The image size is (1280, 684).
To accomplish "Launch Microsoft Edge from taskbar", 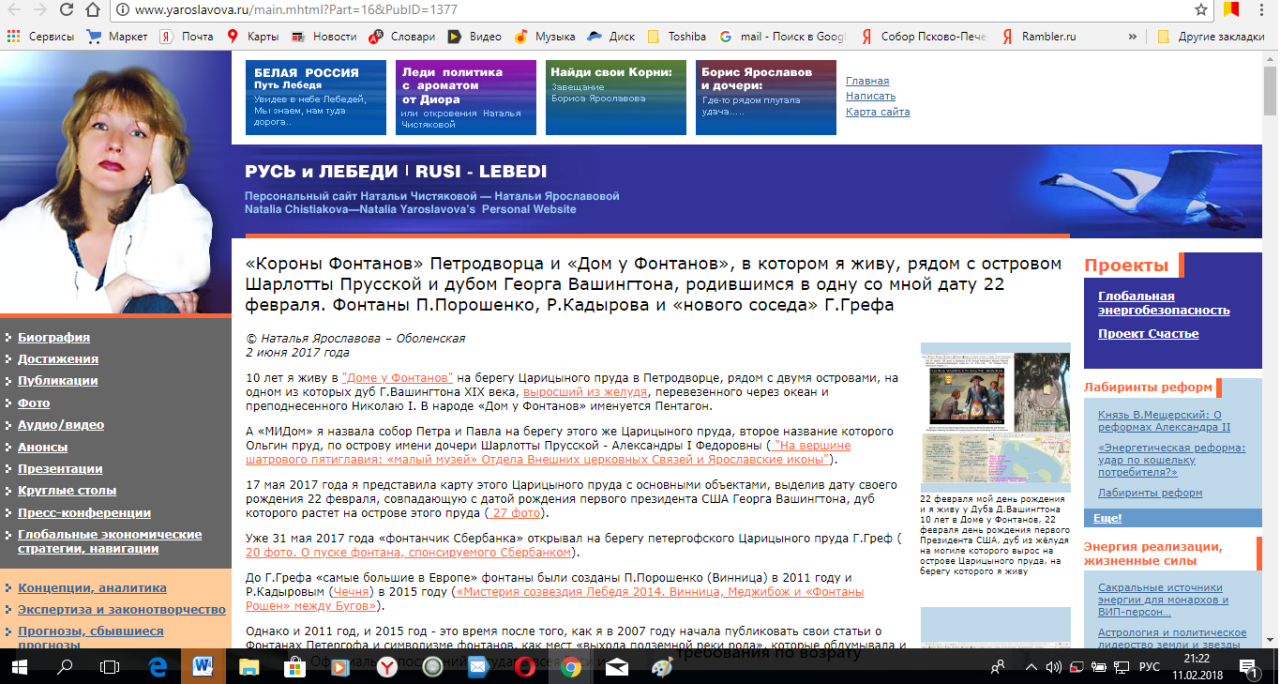I will pos(157,666).
